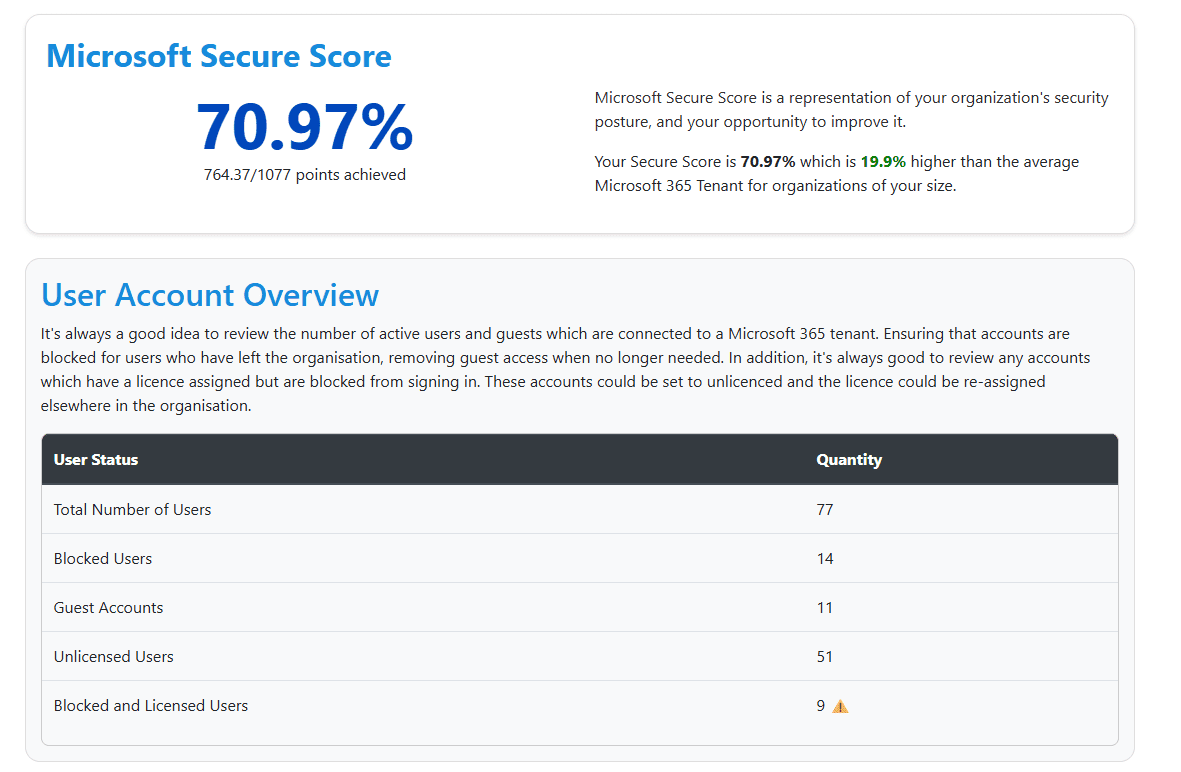Click the warning icon beside the 9 count
This screenshot has height=772, width=1181.
click(840, 706)
